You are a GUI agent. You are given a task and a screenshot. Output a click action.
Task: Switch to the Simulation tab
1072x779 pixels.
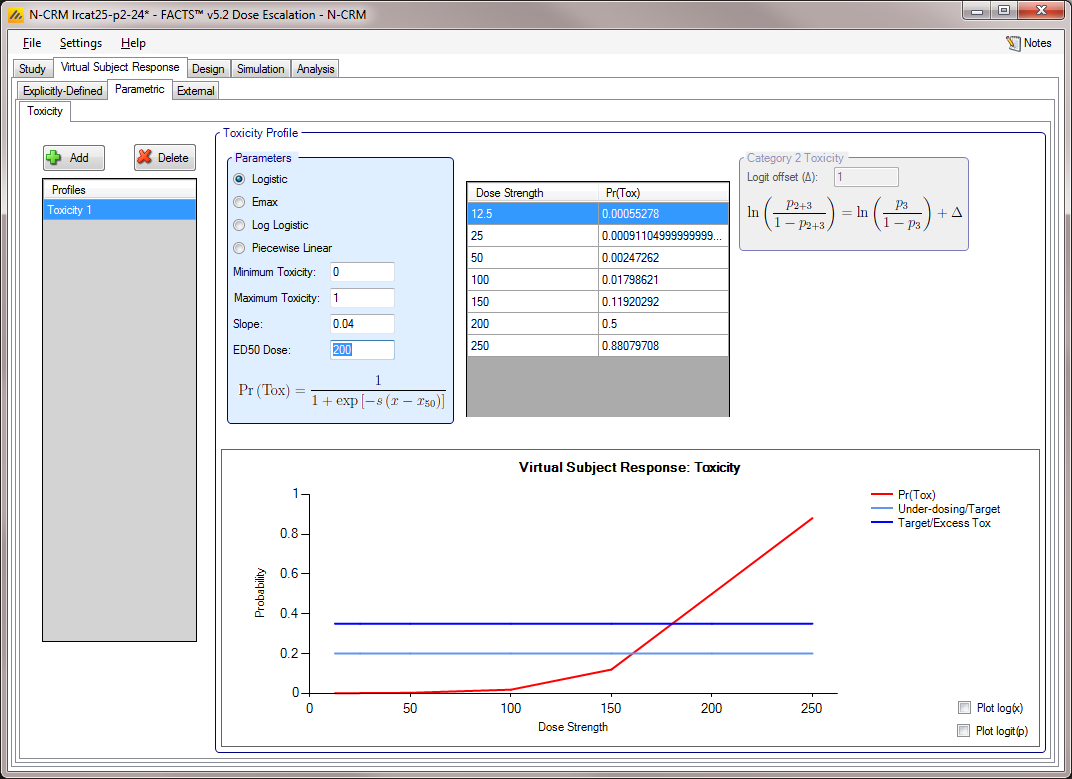(x=261, y=69)
